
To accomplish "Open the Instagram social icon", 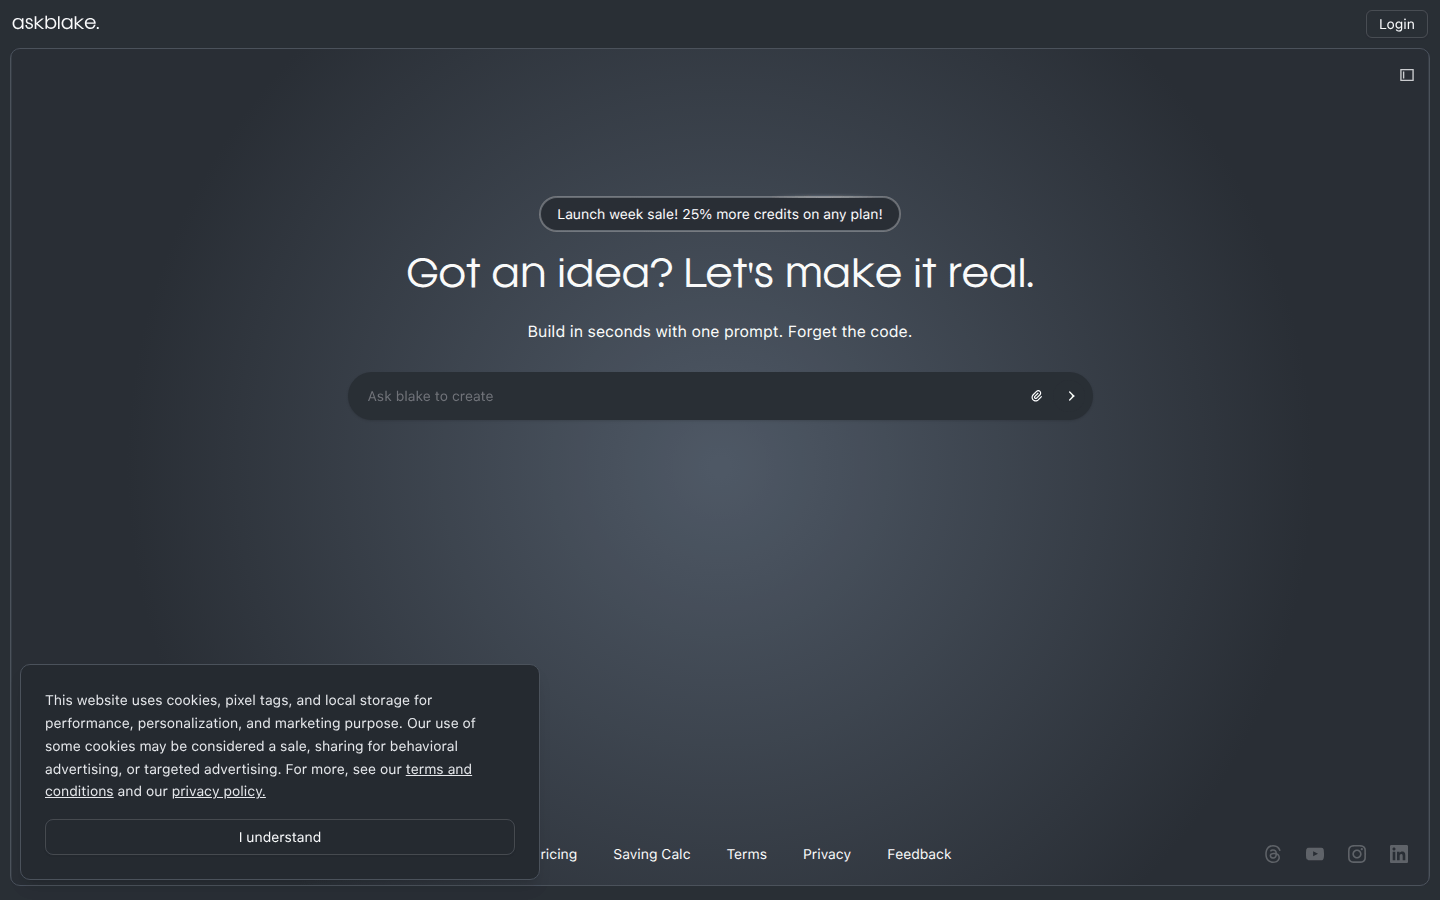I will tap(1357, 854).
